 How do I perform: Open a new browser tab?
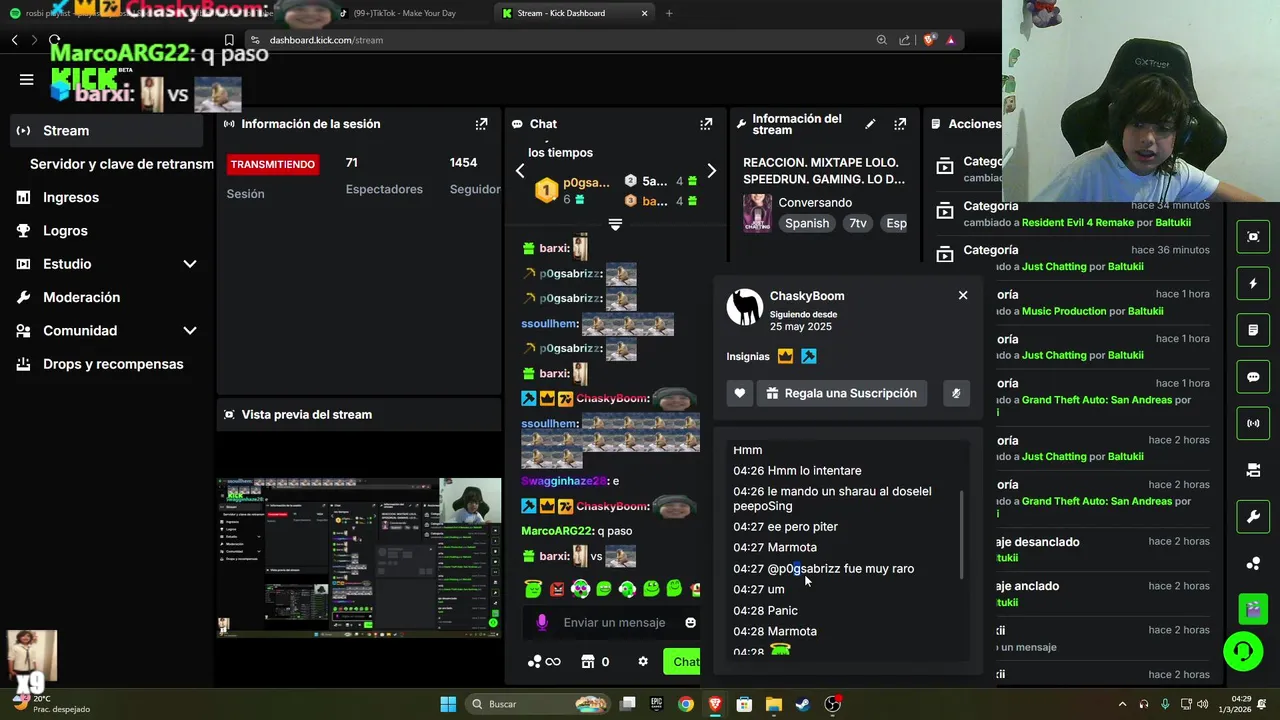pyautogui.click(x=669, y=13)
